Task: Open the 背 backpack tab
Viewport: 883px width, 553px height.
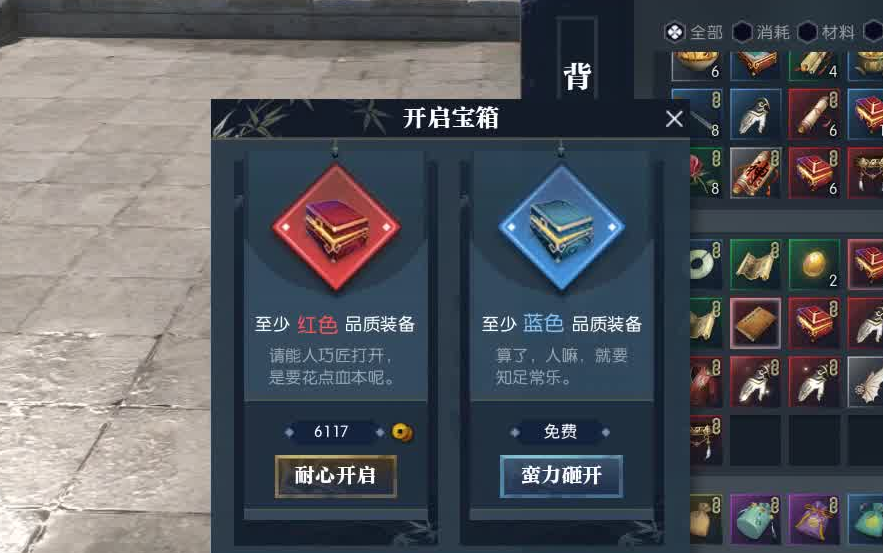Action: 577,76
